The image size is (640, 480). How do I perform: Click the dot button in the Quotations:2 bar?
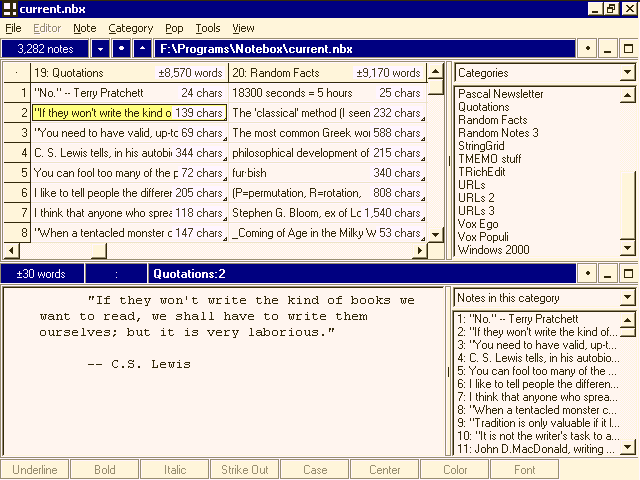pos(588,273)
